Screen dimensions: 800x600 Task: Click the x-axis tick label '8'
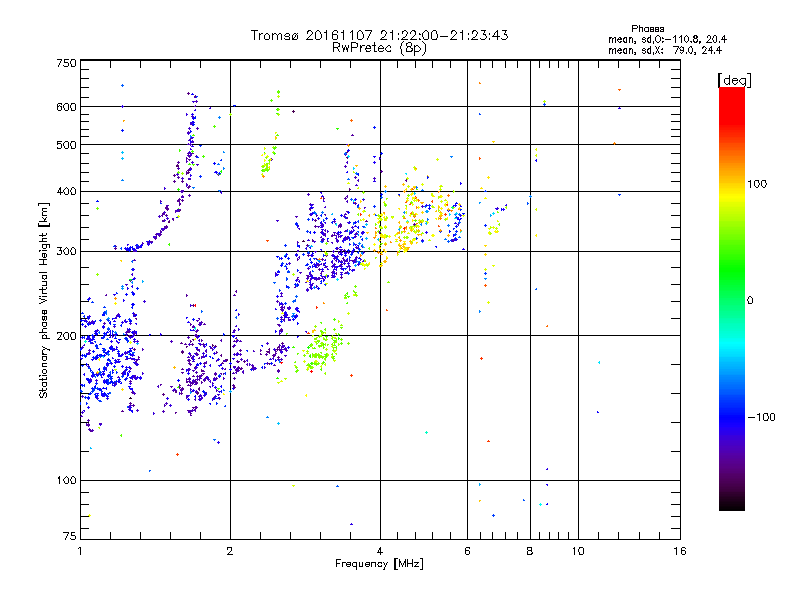click(x=530, y=551)
